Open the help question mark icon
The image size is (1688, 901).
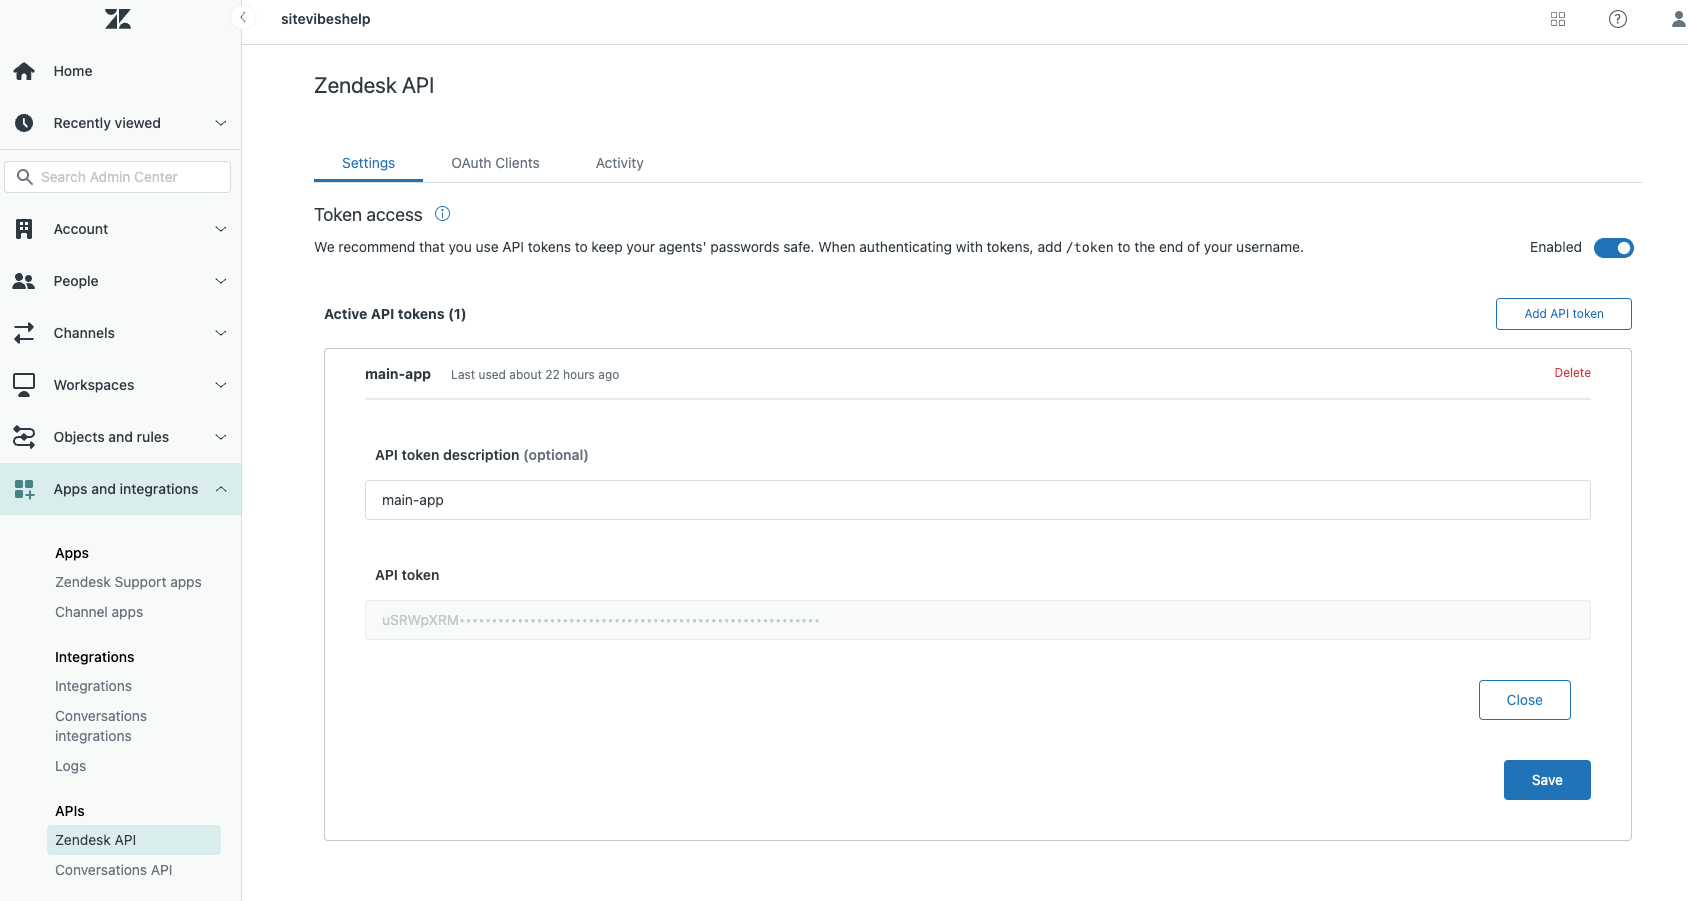(1618, 19)
